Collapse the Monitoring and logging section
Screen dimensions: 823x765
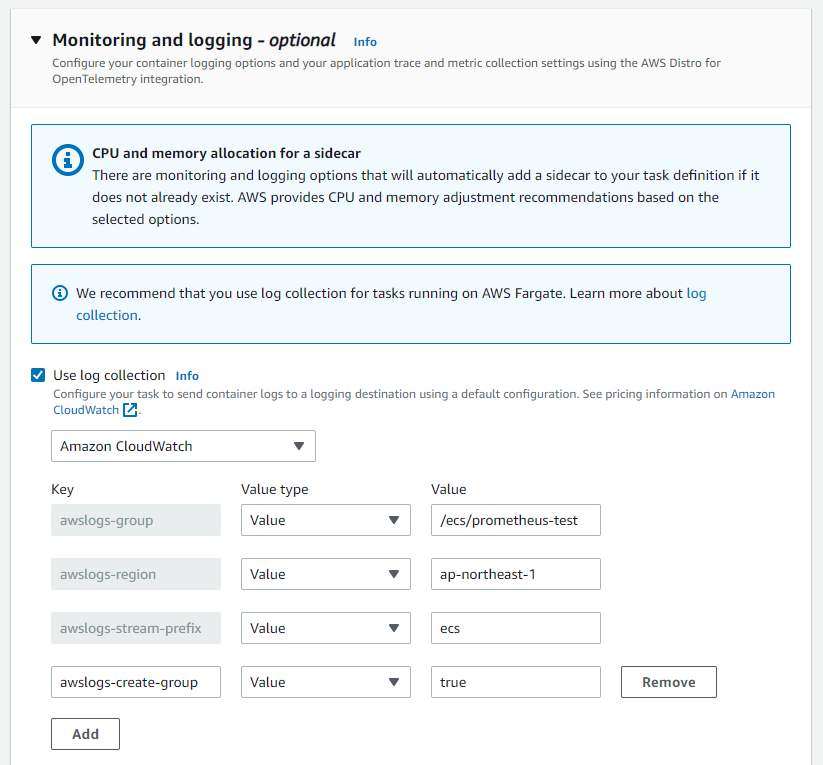pyautogui.click(x=37, y=41)
